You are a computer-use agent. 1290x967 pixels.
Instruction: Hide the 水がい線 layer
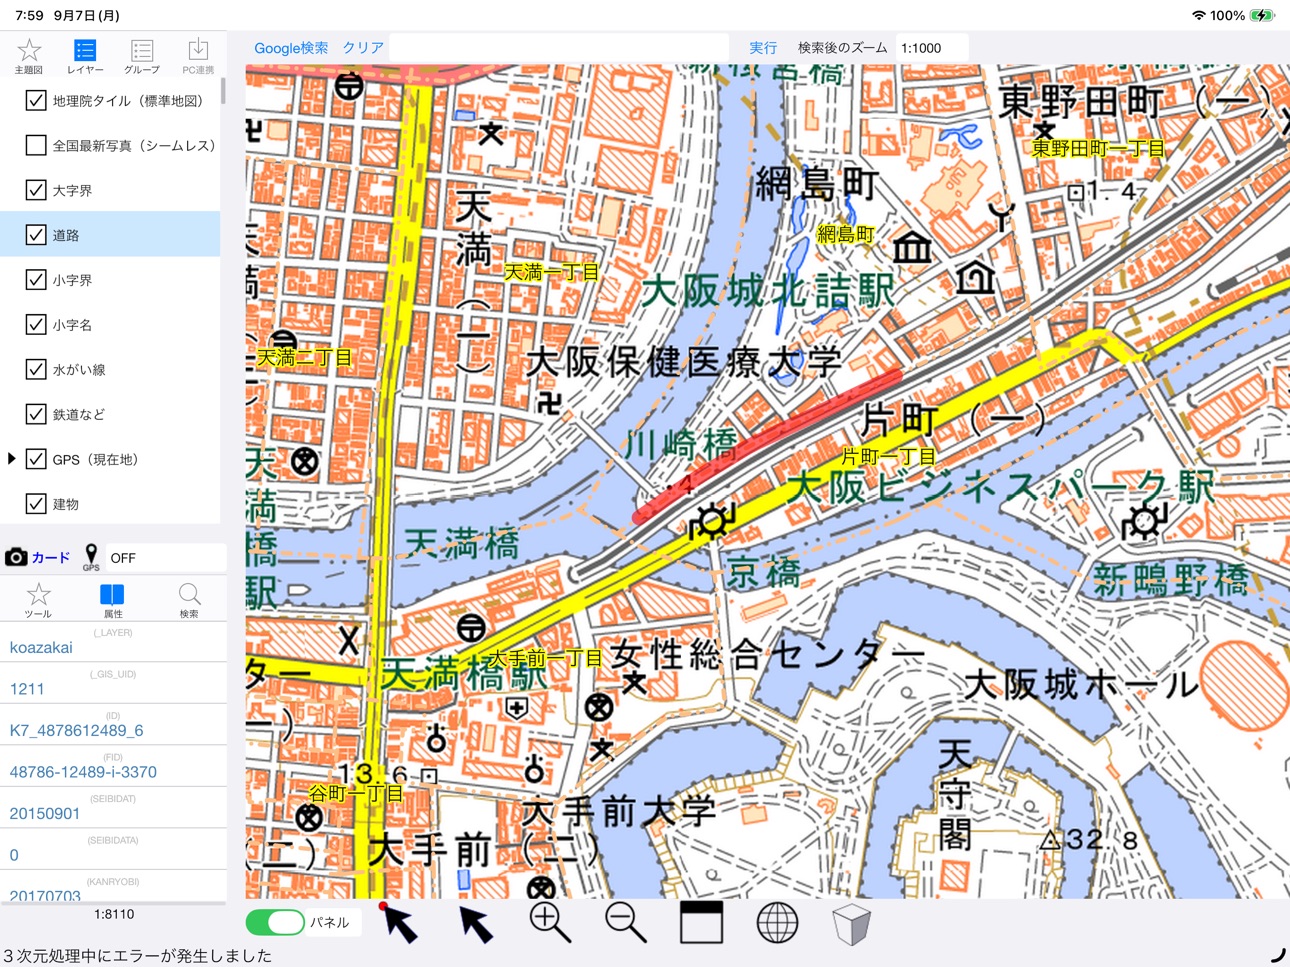[x=36, y=369]
